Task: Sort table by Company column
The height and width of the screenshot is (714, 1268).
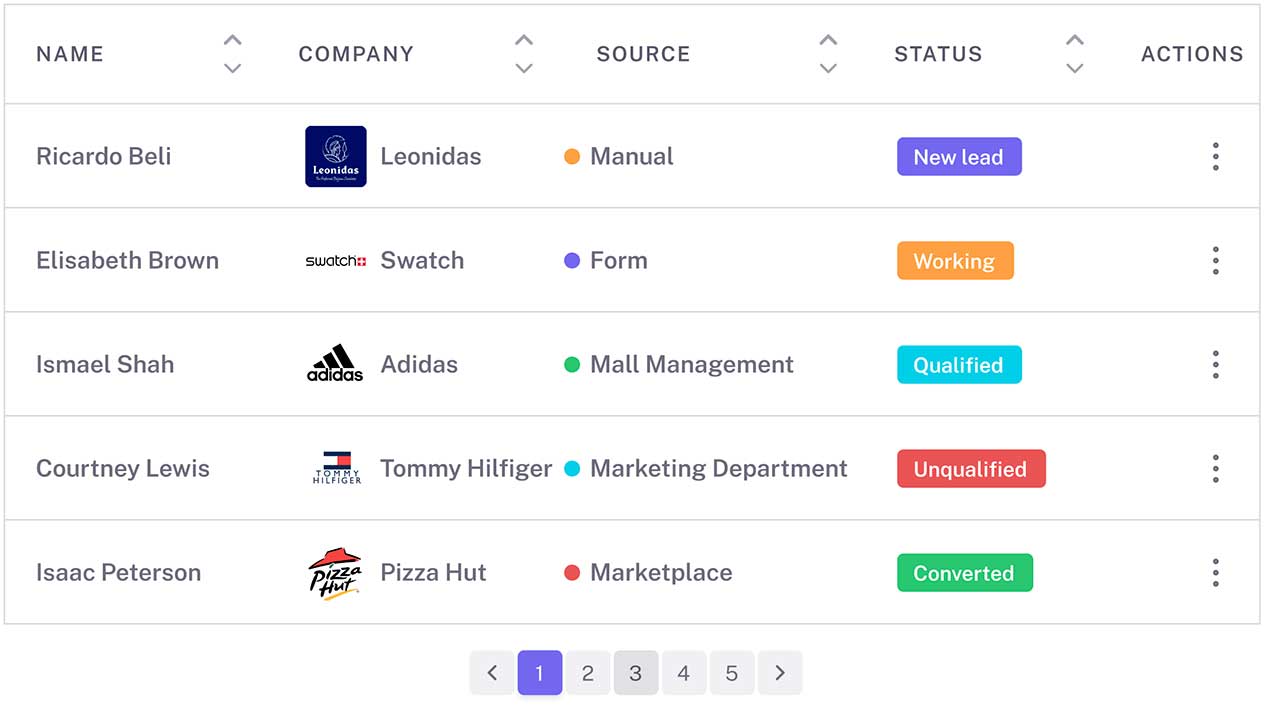Action: (x=524, y=54)
